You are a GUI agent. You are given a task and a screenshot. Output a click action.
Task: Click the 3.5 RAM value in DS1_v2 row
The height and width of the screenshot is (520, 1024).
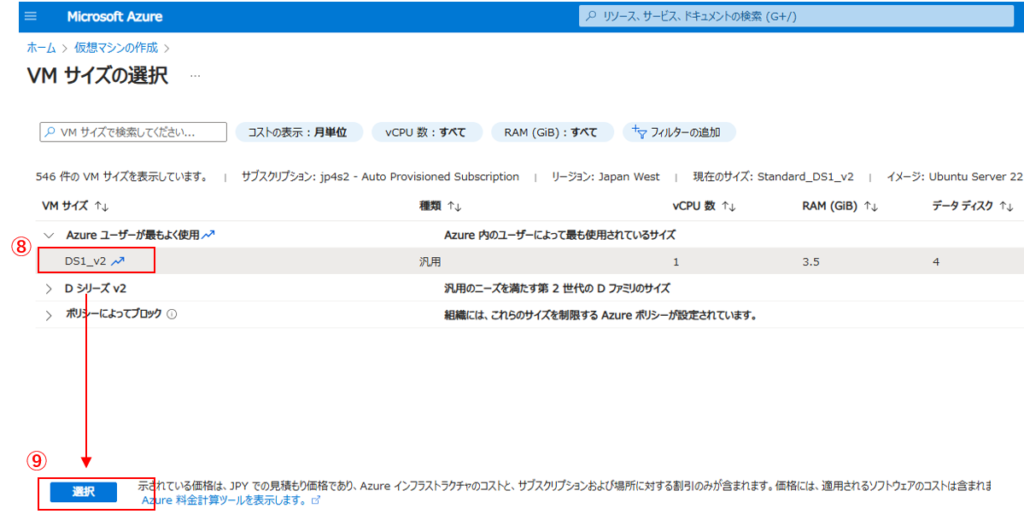pyautogui.click(x=810, y=261)
